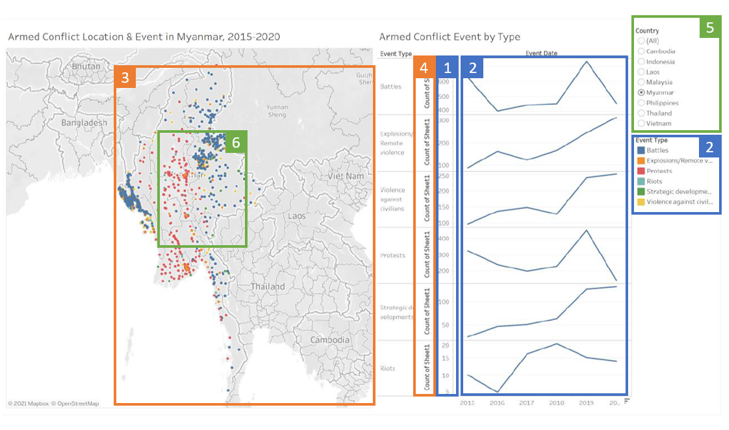Select the (All) country radio option
The height and width of the screenshot is (430, 729).
pyautogui.click(x=641, y=40)
